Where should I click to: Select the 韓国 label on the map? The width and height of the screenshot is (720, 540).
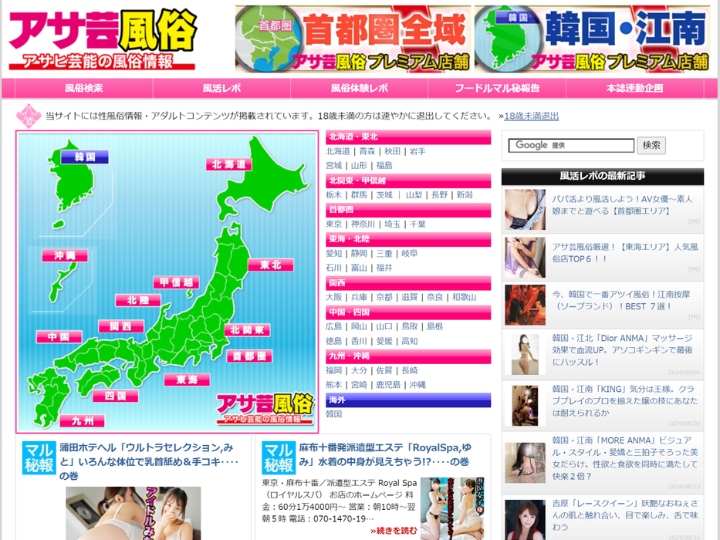[84, 157]
